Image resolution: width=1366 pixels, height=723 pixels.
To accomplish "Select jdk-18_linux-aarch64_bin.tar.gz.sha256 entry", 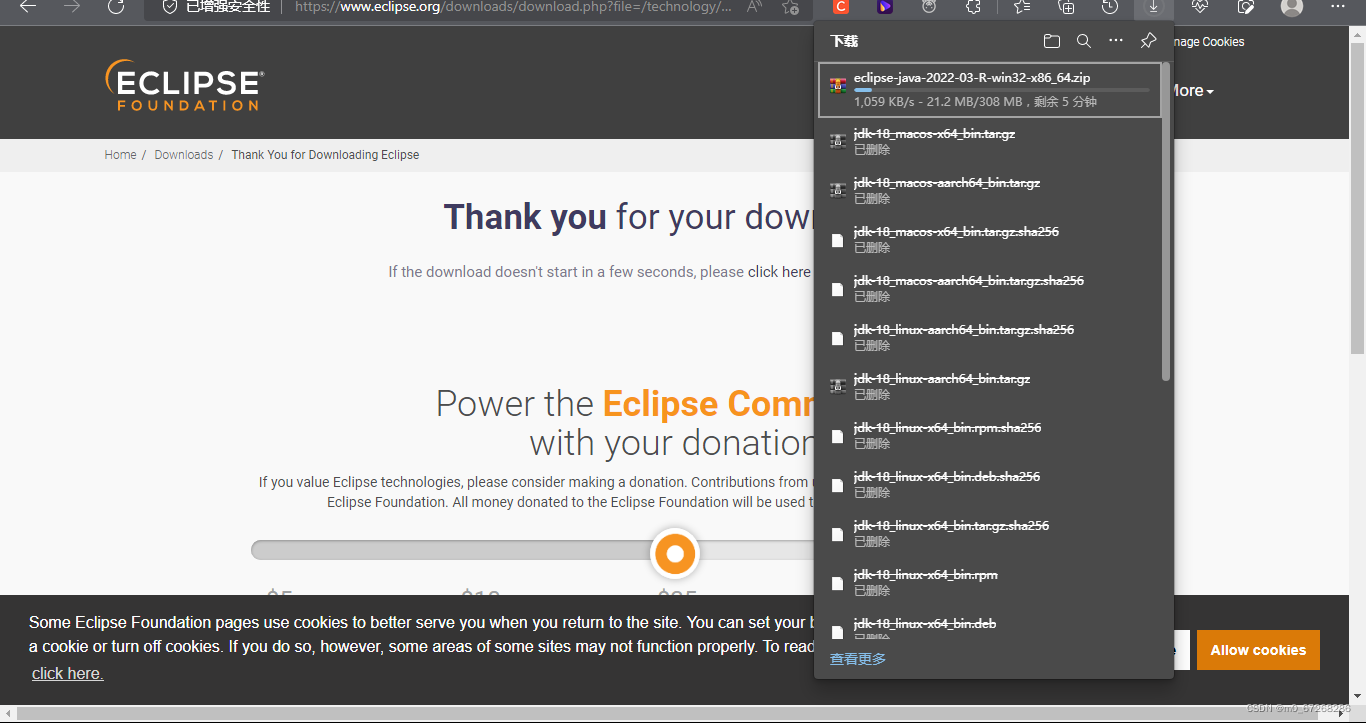I will pyautogui.click(x=990, y=338).
